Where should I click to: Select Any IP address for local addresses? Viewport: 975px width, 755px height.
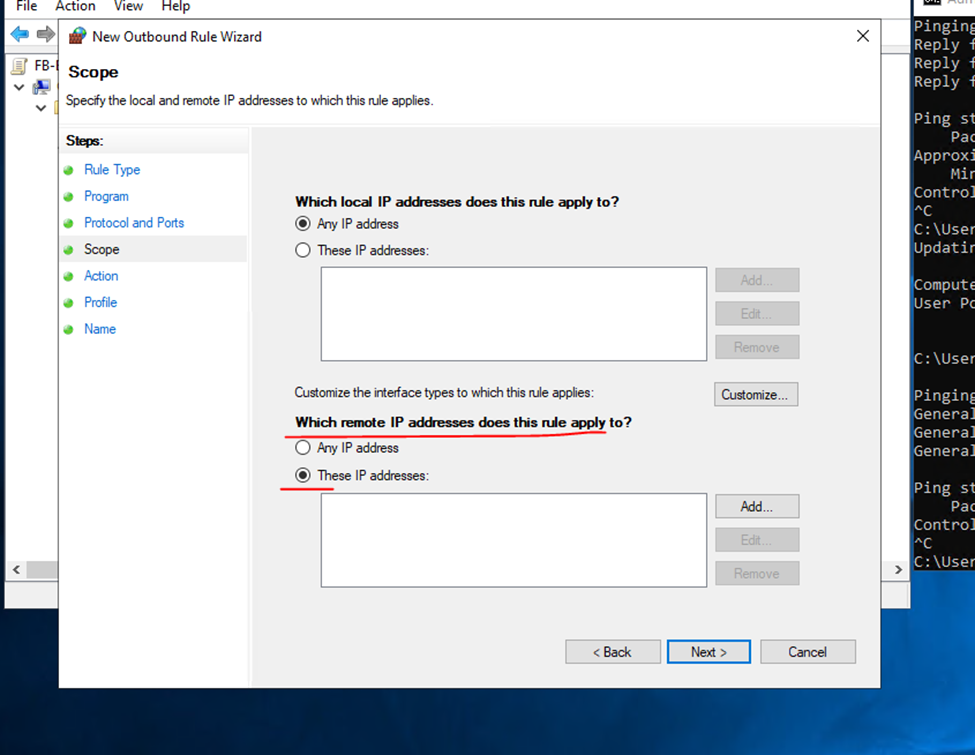[x=303, y=224]
